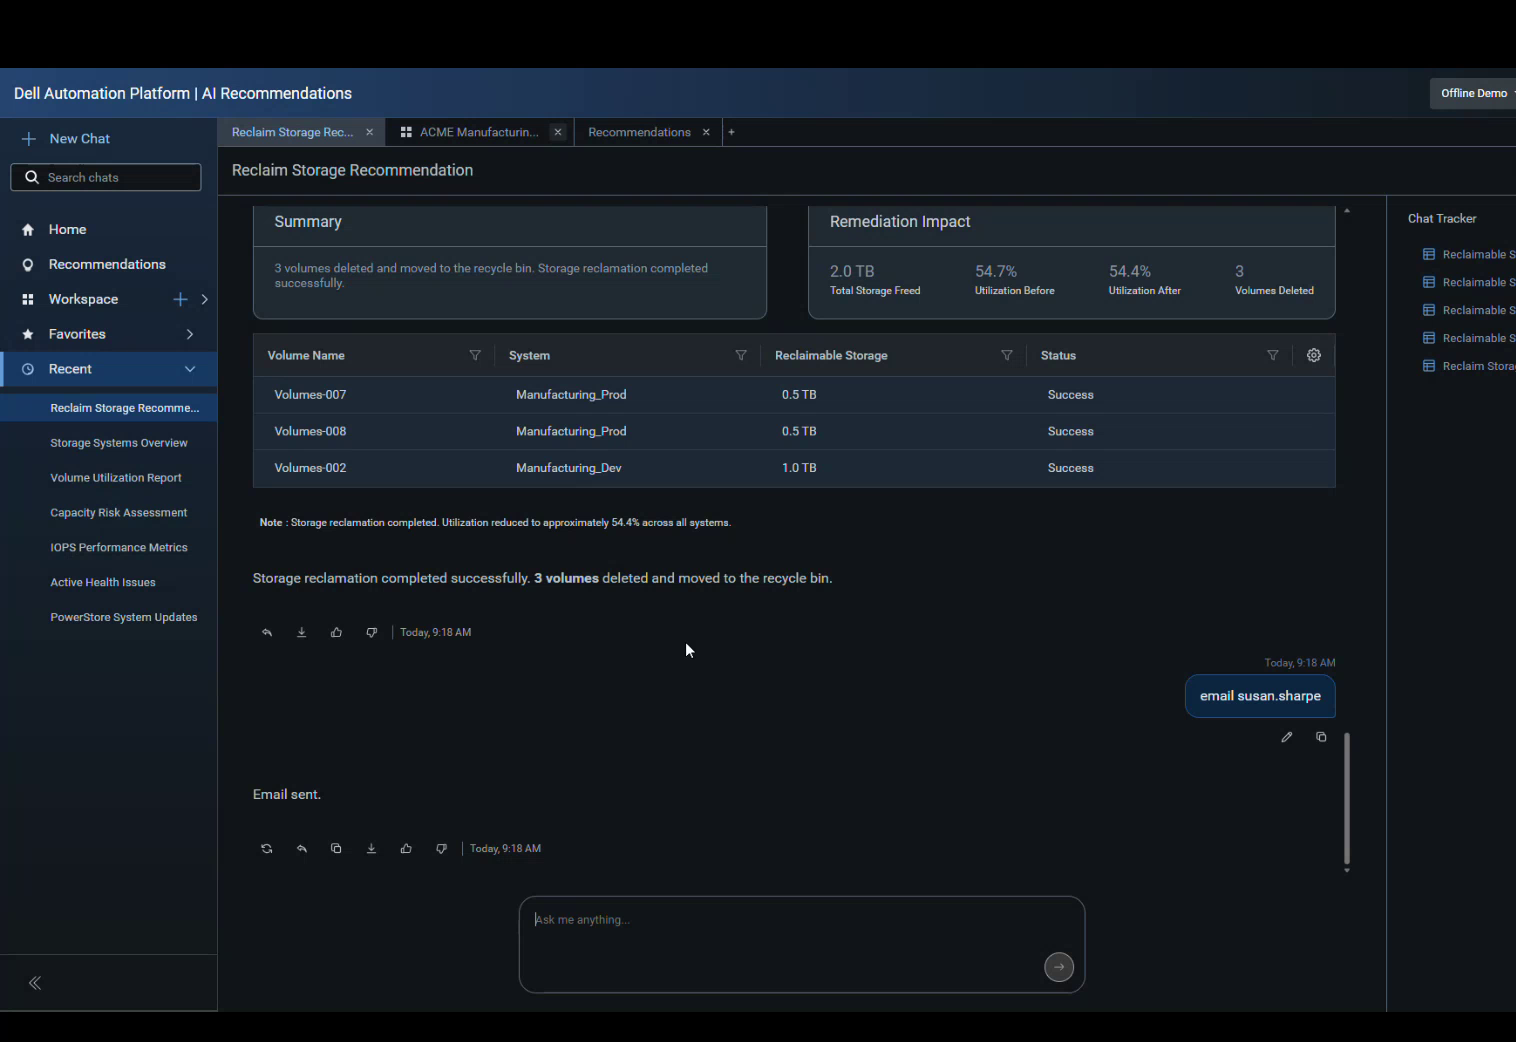Click the 54.4% Utilization After value
1516x1042 pixels.
[1130, 271]
